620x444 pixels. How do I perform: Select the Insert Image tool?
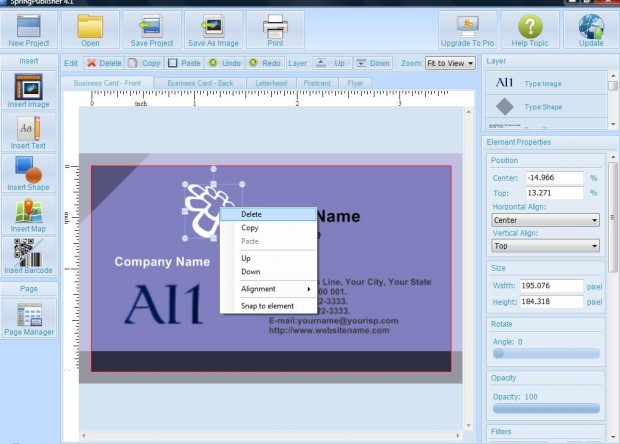[27, 91]
